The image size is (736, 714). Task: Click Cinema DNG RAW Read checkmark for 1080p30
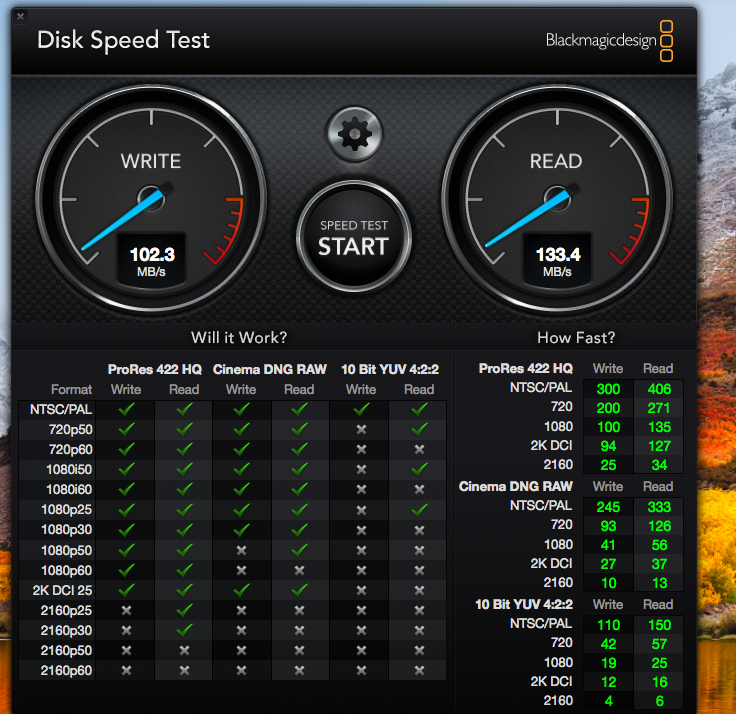click(299, 530)
